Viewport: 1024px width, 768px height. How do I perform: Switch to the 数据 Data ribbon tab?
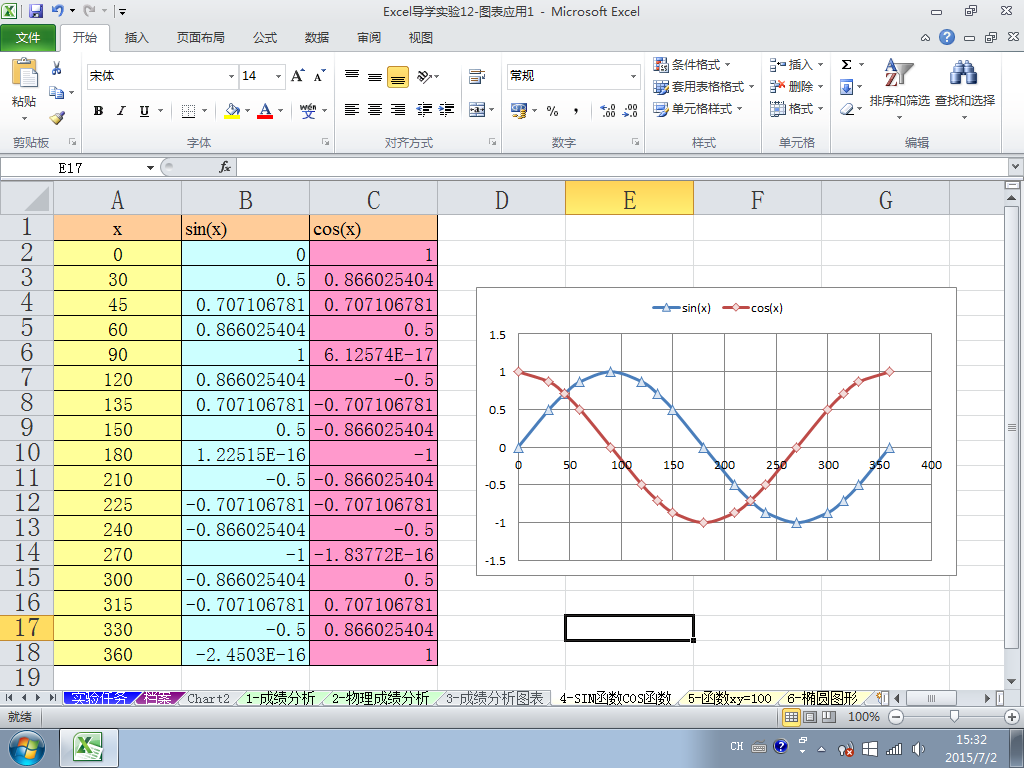[x=317, y=37]
